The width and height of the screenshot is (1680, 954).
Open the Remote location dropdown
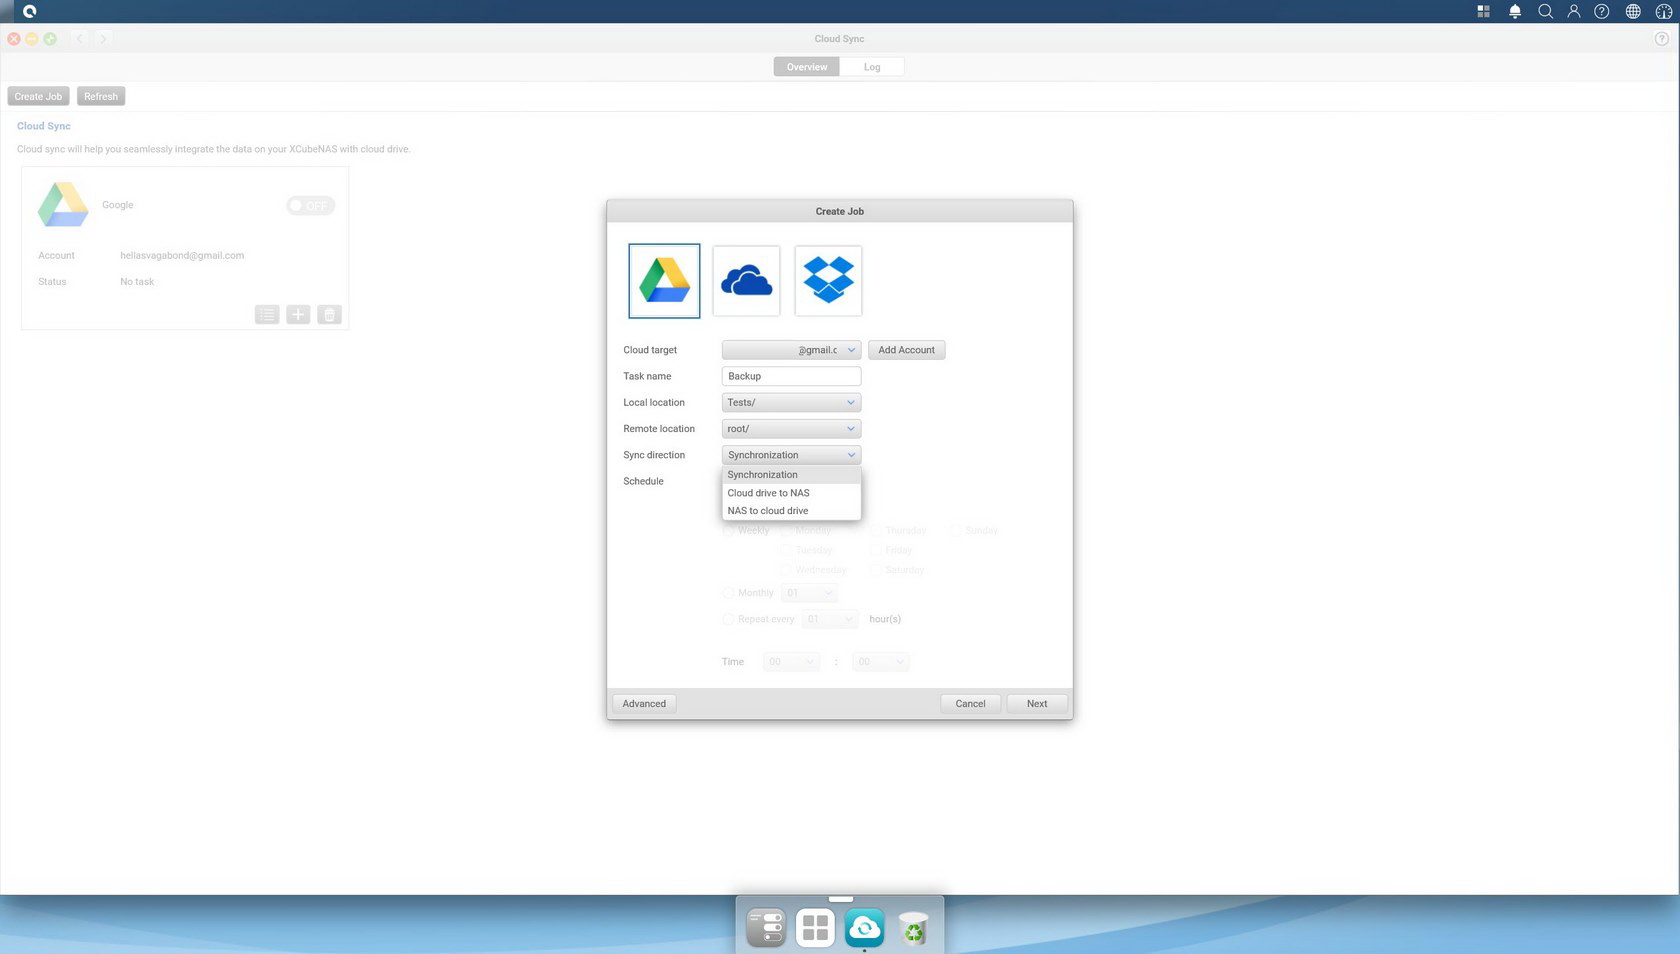tap(791, 429)
